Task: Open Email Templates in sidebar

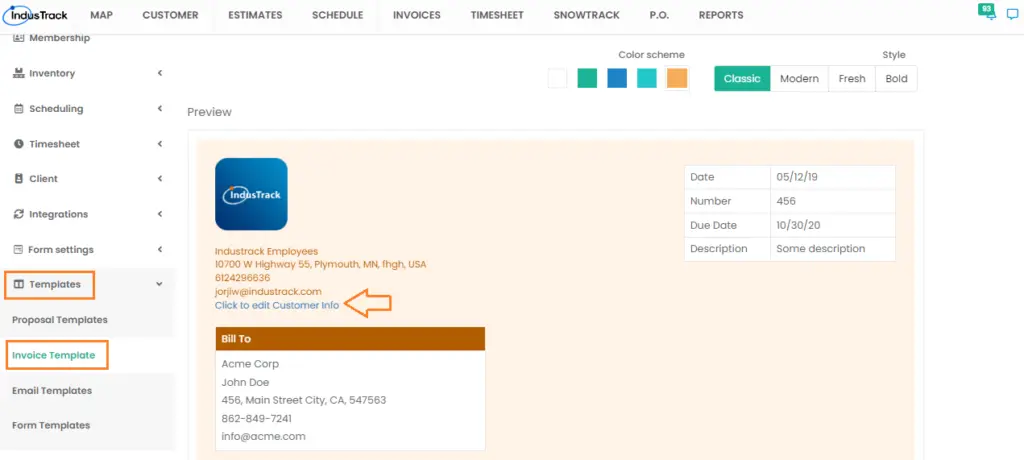Action: (52, 391)
